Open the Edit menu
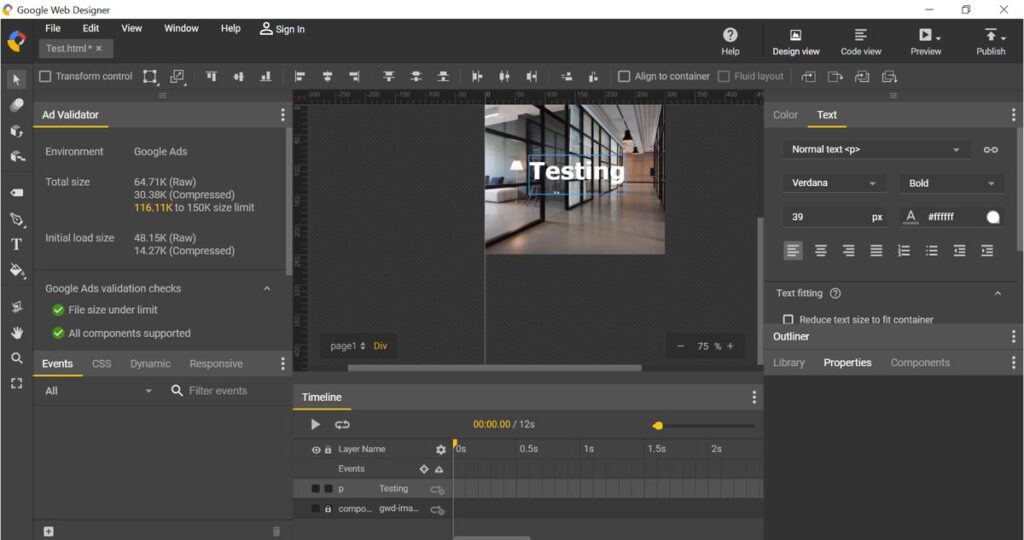This screenshot has height=540, width=1024. 91,28
